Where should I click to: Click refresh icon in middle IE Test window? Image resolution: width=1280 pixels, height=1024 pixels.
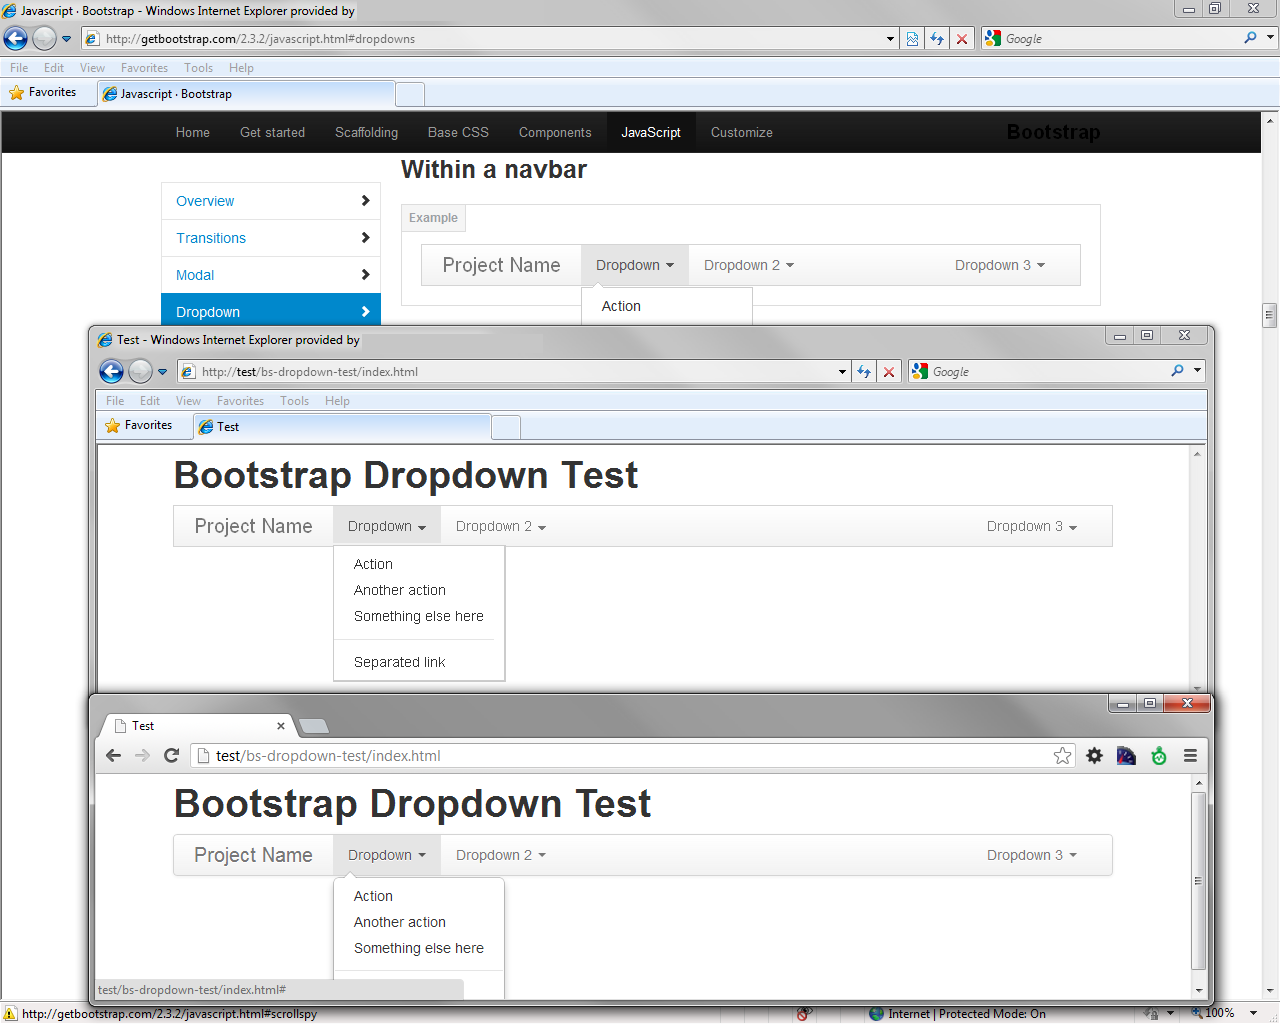[864, 372]
